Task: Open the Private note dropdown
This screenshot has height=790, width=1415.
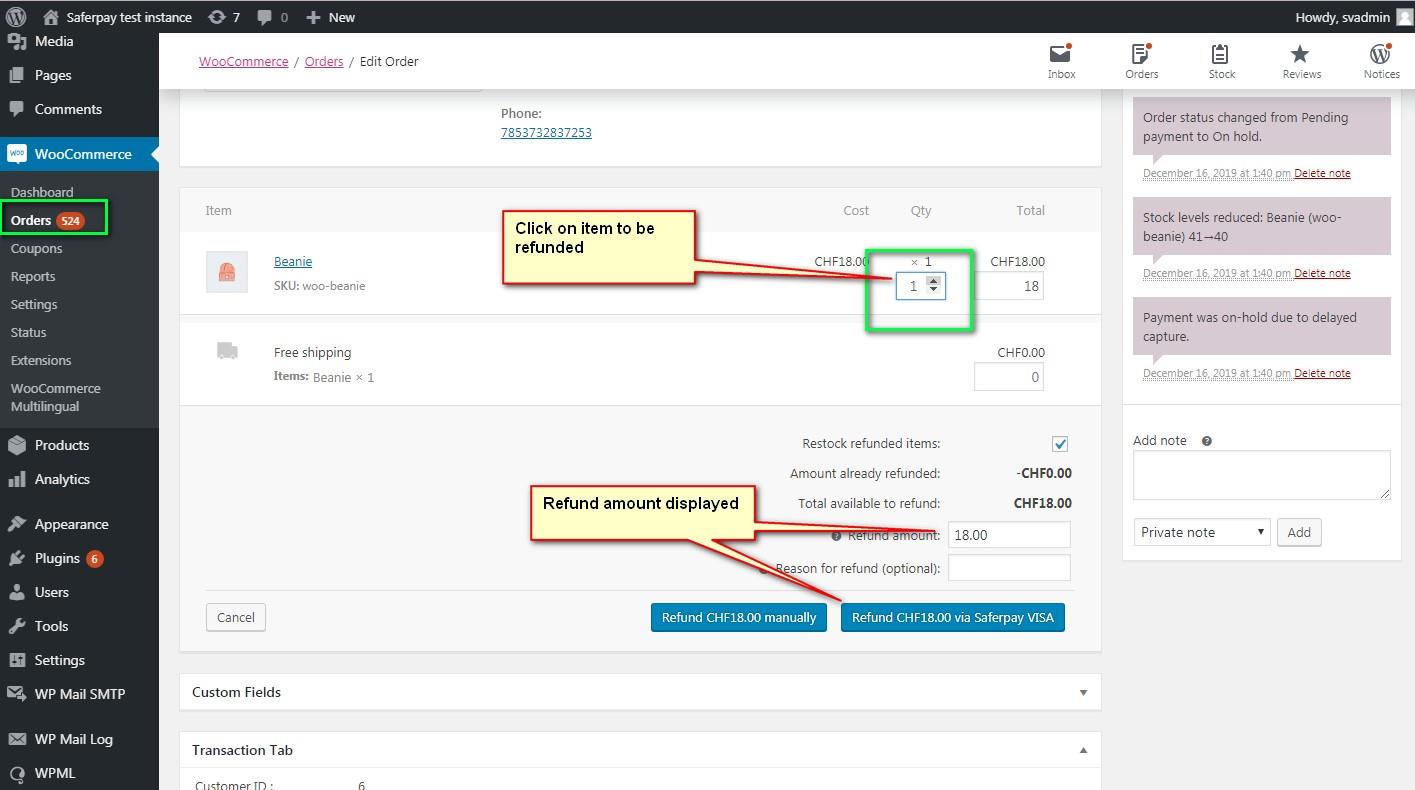Action: [x=1201, y=532]
